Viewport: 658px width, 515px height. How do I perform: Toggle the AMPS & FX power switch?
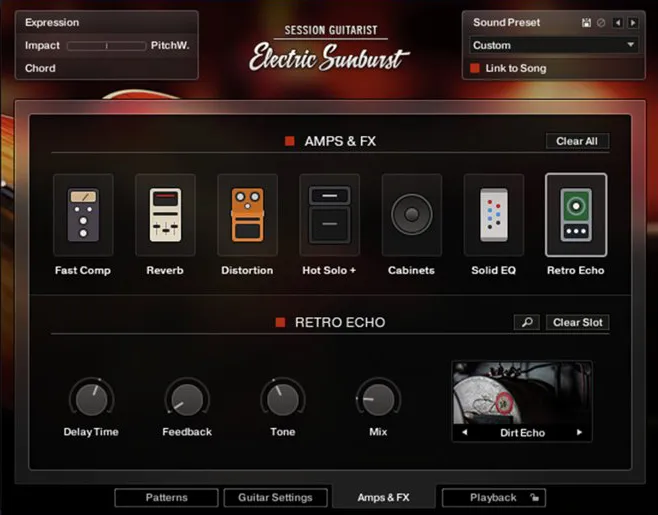[x=290, y=141]
